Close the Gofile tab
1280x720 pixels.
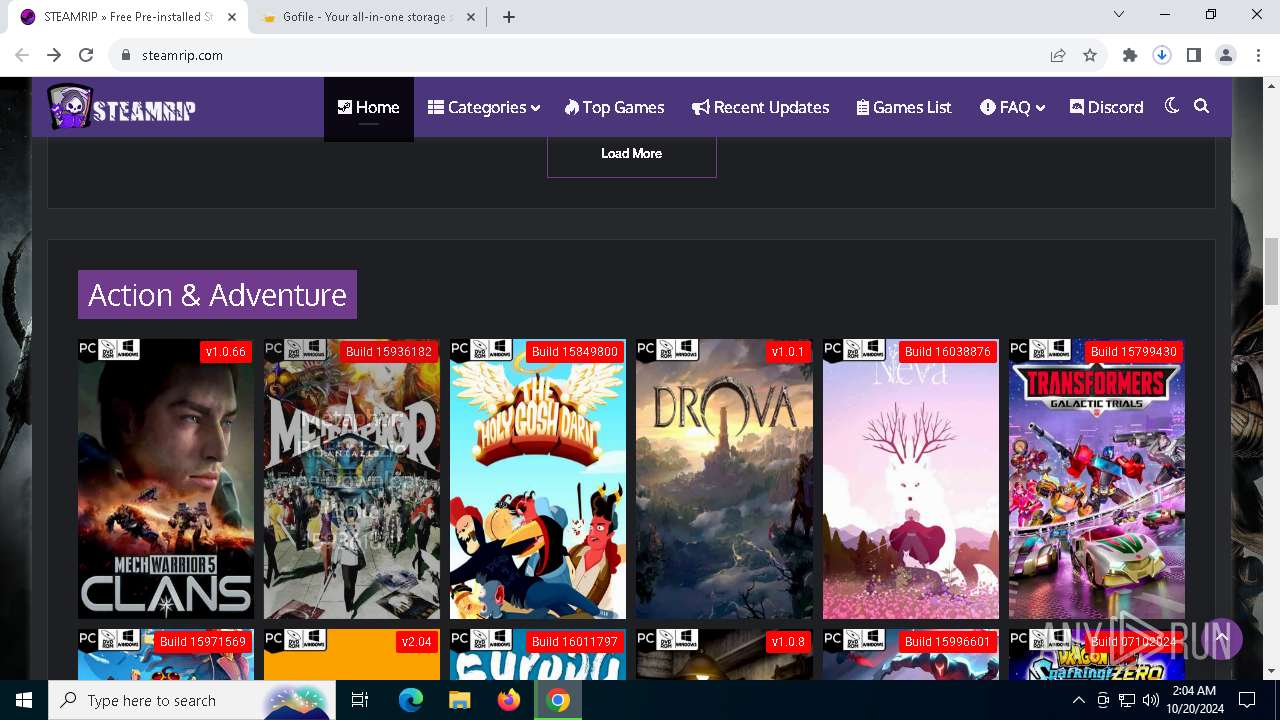[x=470, y=17]
